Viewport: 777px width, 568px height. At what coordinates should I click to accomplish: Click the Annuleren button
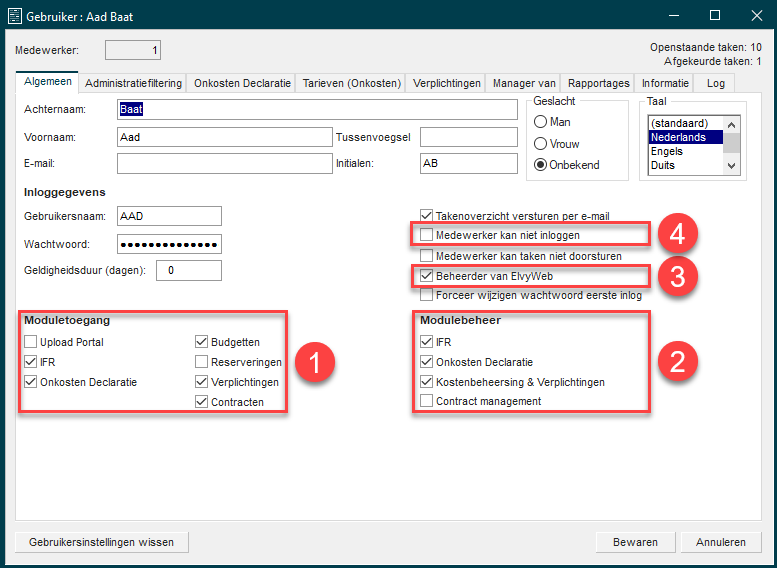tap(721, 542)
